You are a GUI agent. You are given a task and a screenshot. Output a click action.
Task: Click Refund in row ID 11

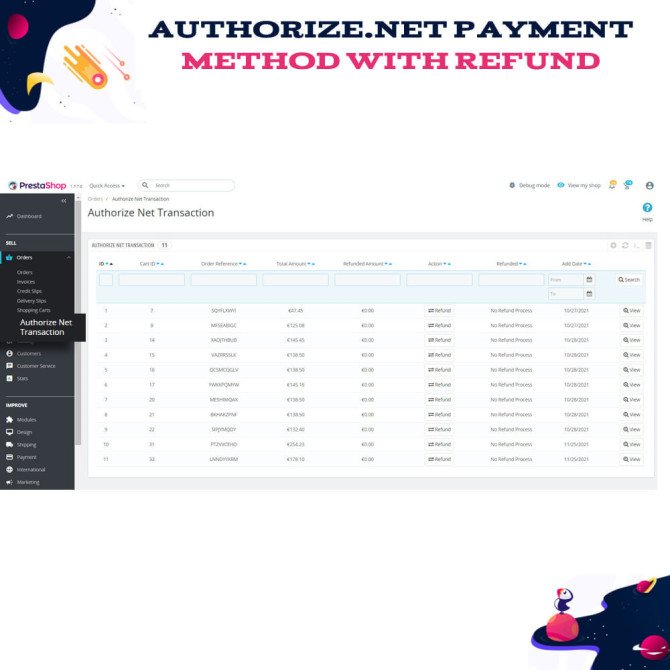pyautogui.click(x=440, y=459)
